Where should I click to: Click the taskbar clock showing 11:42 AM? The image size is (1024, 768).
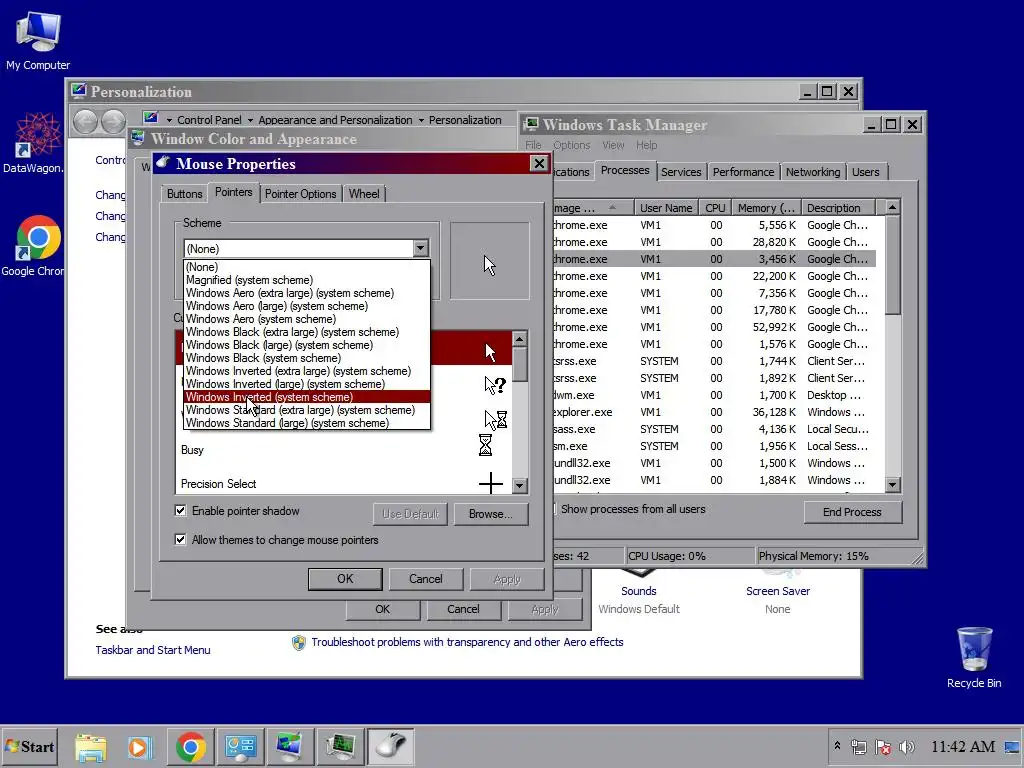click(963, 746)
